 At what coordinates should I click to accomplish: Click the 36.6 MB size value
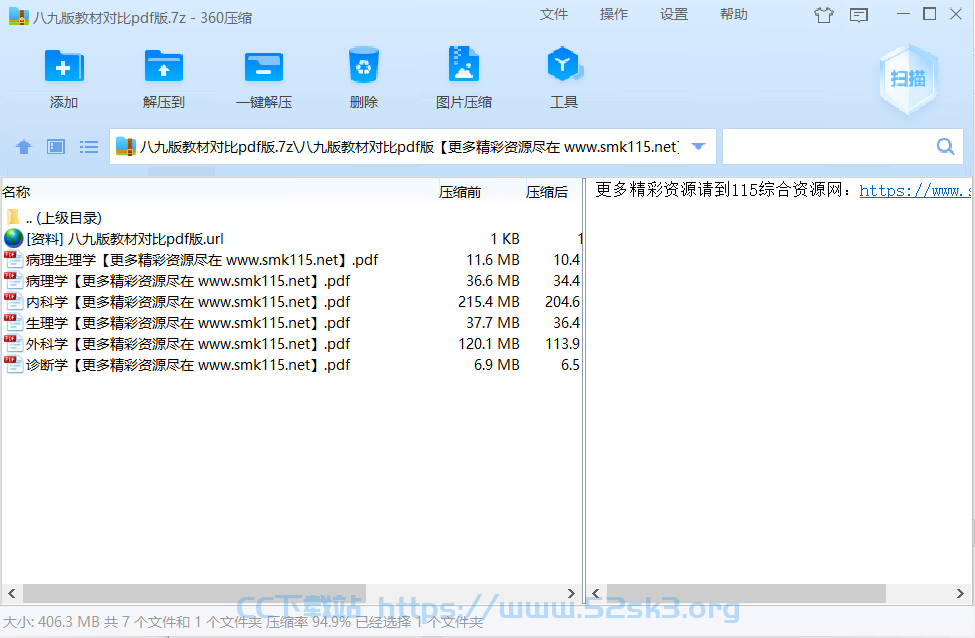(x=492, y=281)
